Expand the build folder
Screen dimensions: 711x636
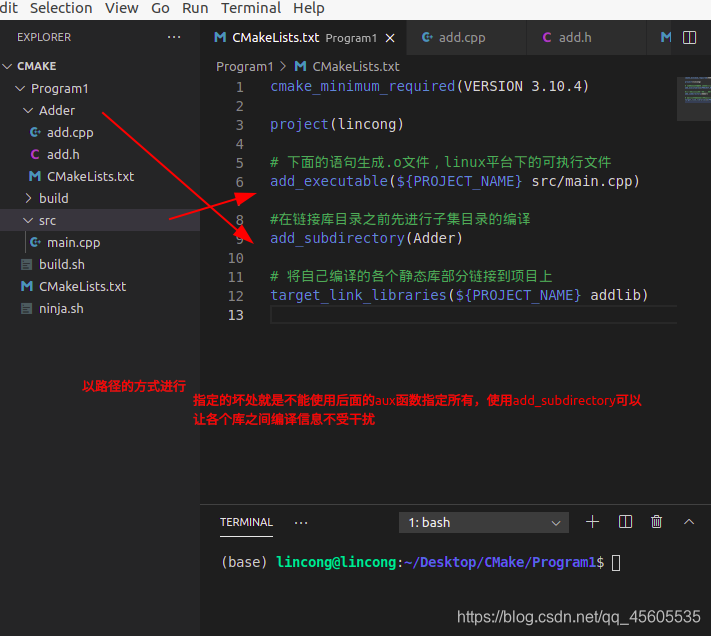pos(28,198)
